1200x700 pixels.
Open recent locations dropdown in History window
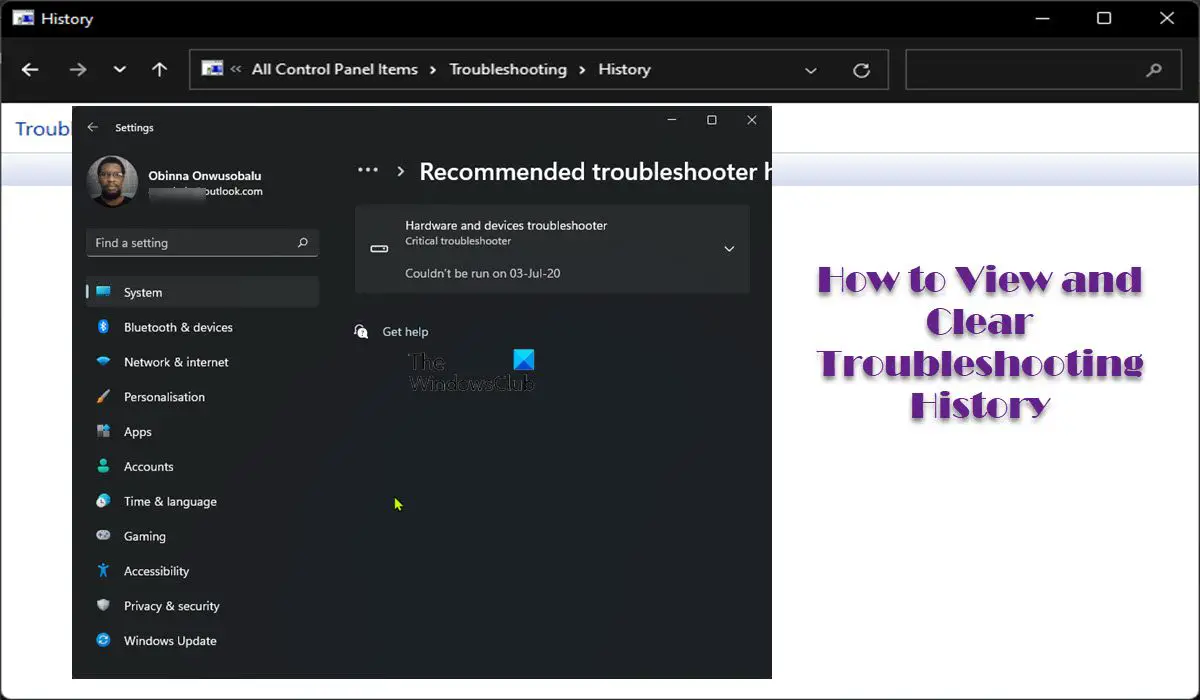coord(120,70)
